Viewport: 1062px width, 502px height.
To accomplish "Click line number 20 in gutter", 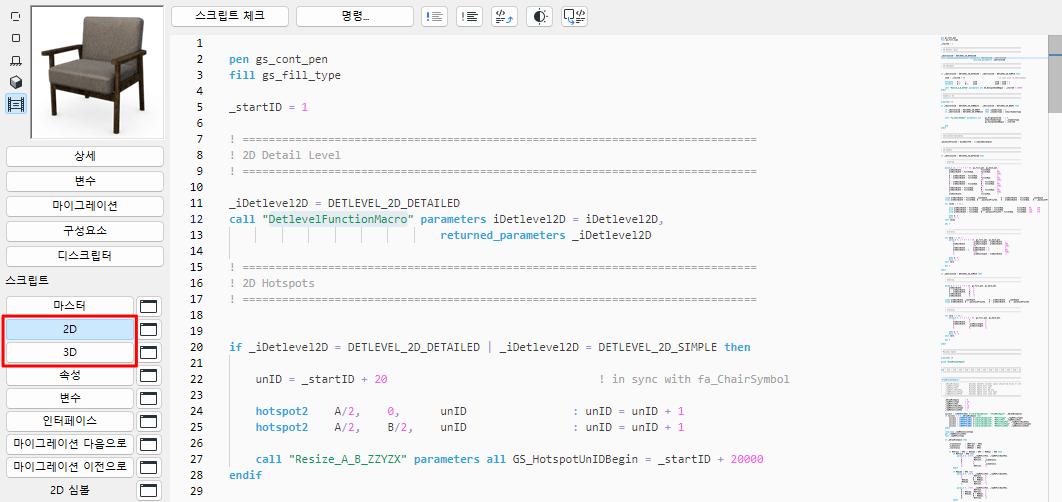I will pyautogui.click(x=197, y=348).
